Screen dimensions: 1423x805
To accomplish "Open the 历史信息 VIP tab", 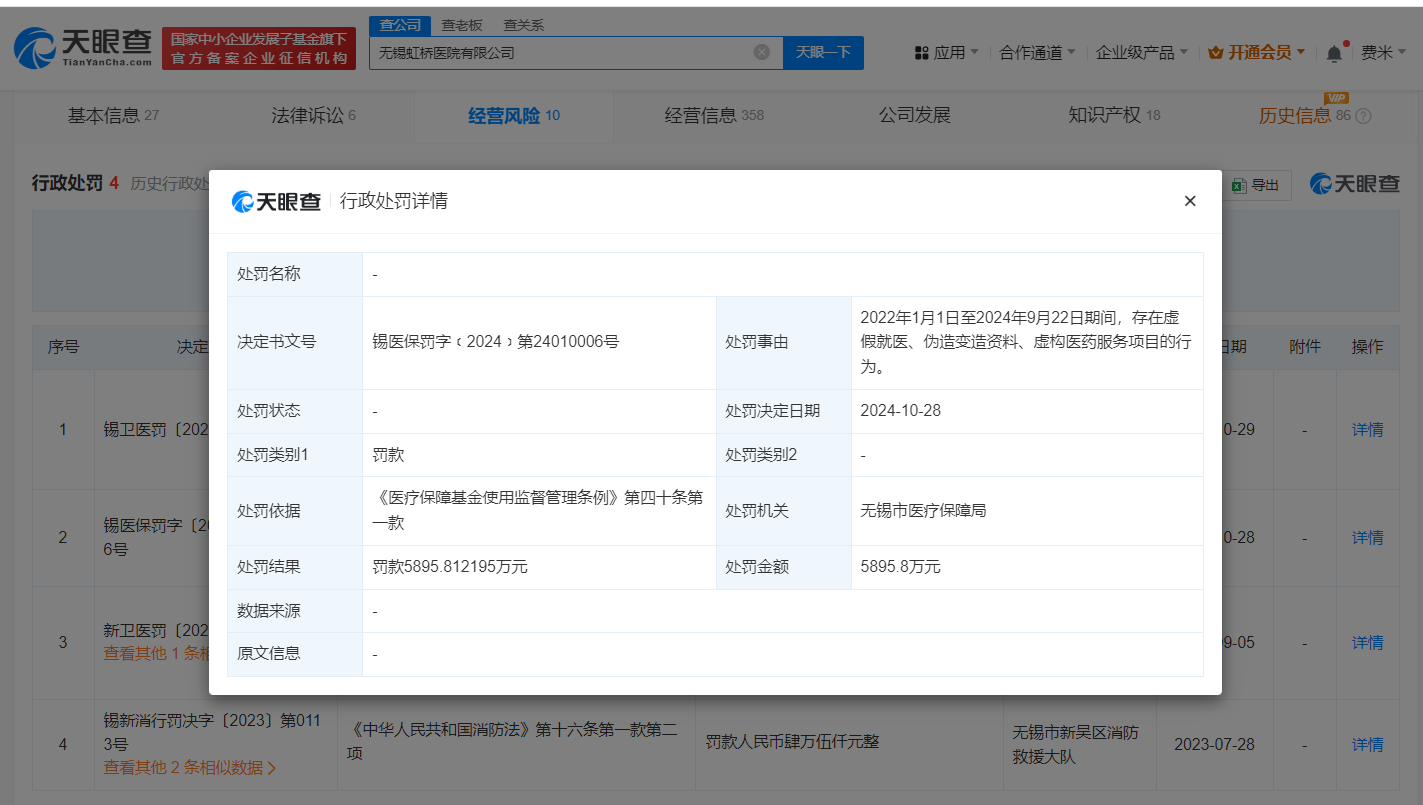I will [1303, 115].
